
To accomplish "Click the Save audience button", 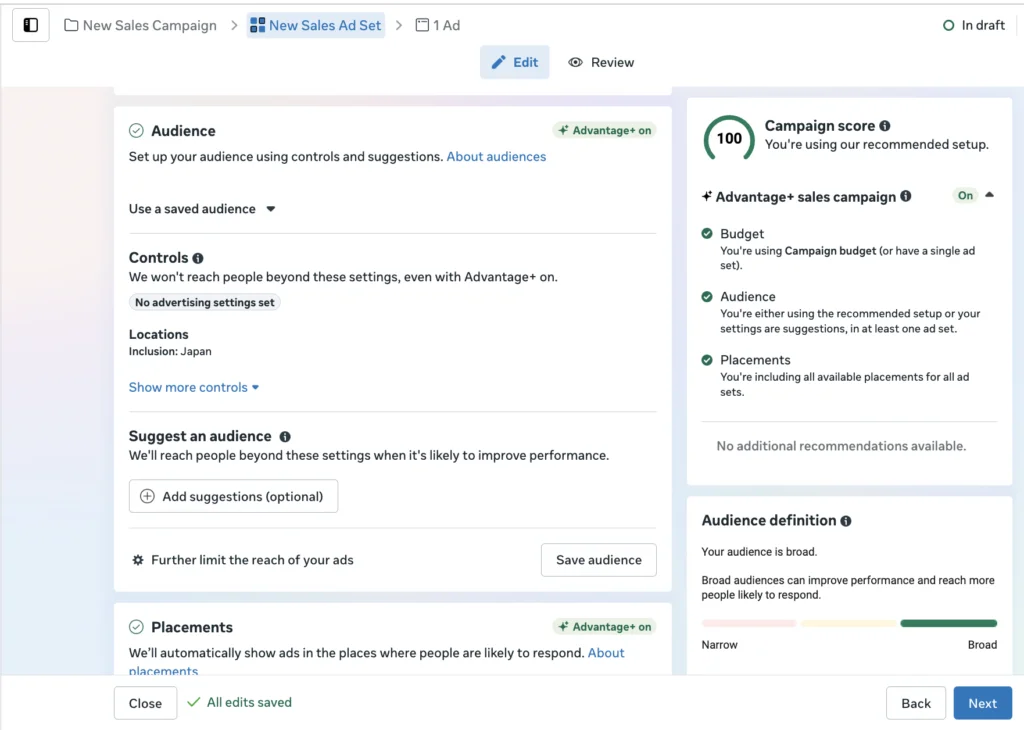I will 599,560.
